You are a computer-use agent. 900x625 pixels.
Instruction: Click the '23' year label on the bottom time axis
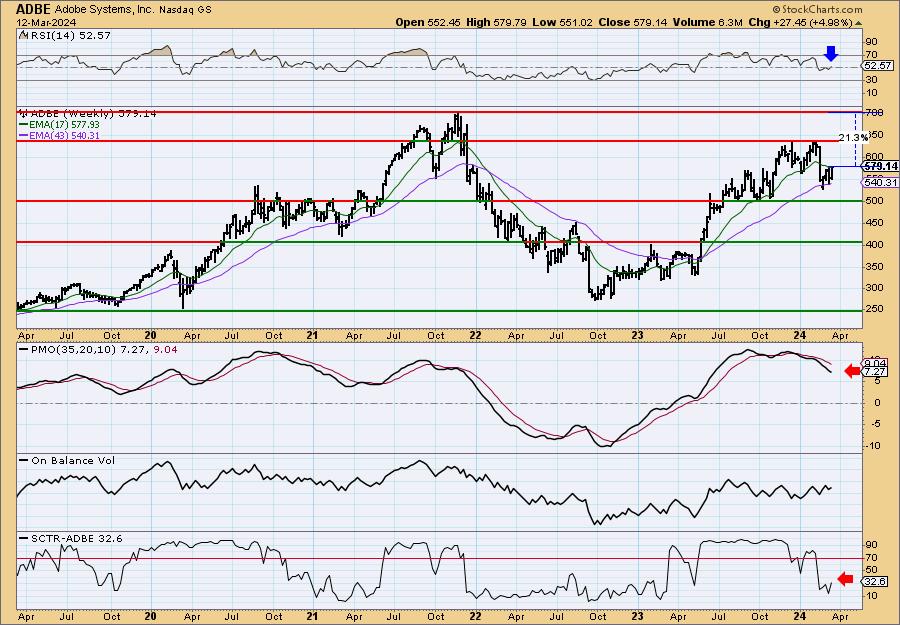(637, 616)
